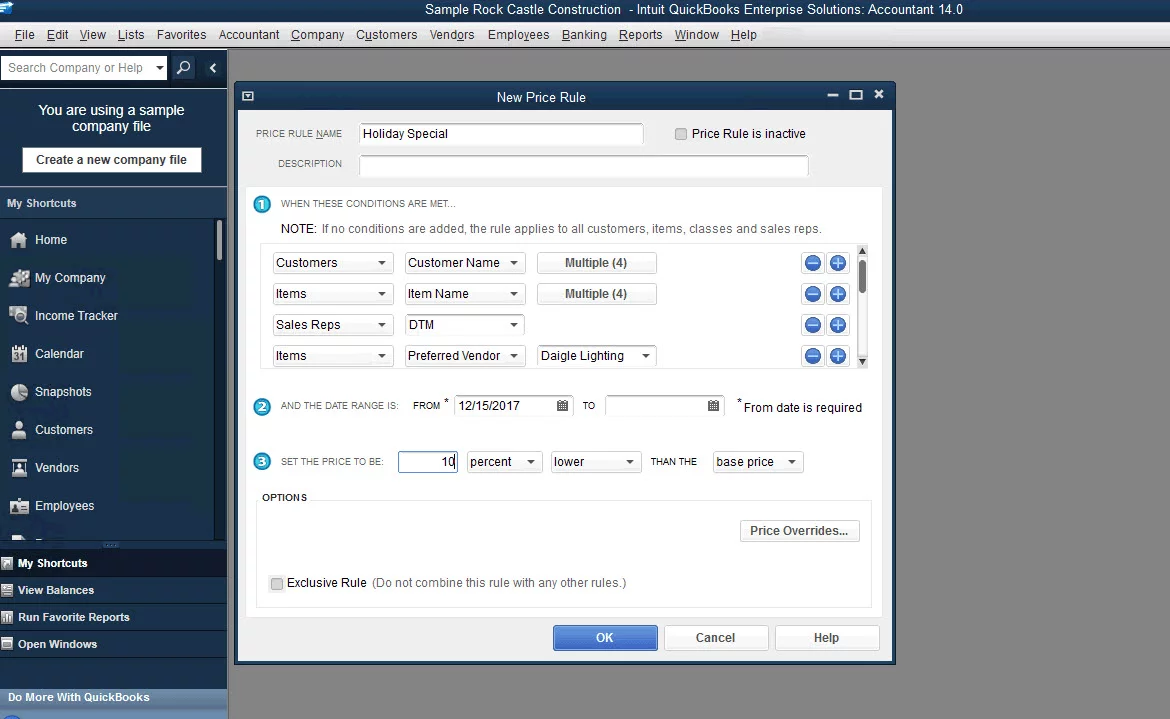This screenshot has width=1170, height=719.
Task: Add a condition with the plus icon on Customers row
Action: tap(838, 262)
